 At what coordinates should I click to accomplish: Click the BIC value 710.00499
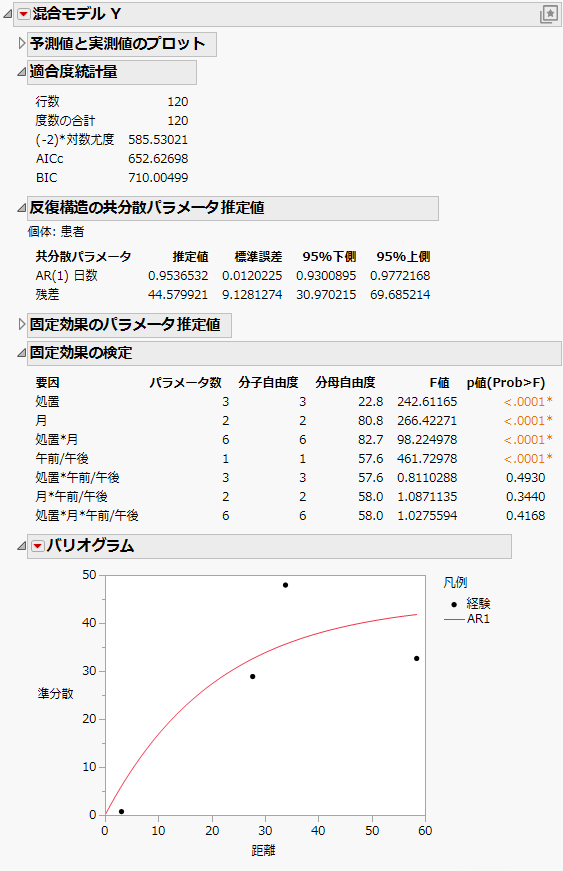(x=158, y=178)
